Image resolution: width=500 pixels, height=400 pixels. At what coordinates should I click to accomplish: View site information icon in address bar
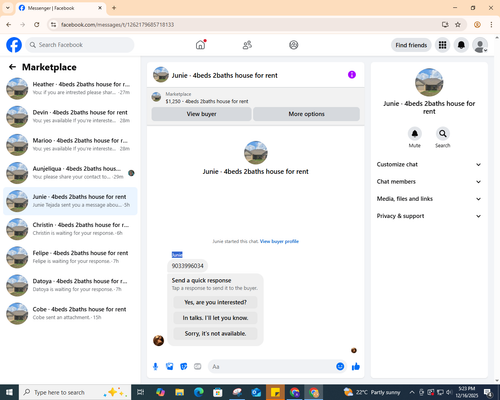point(53,25)
